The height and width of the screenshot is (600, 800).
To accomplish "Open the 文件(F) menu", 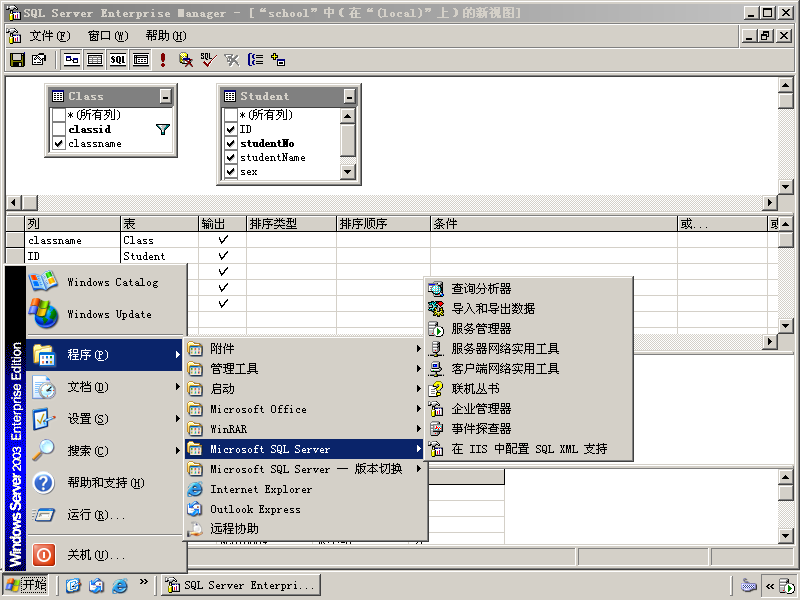I will (49, 36).
